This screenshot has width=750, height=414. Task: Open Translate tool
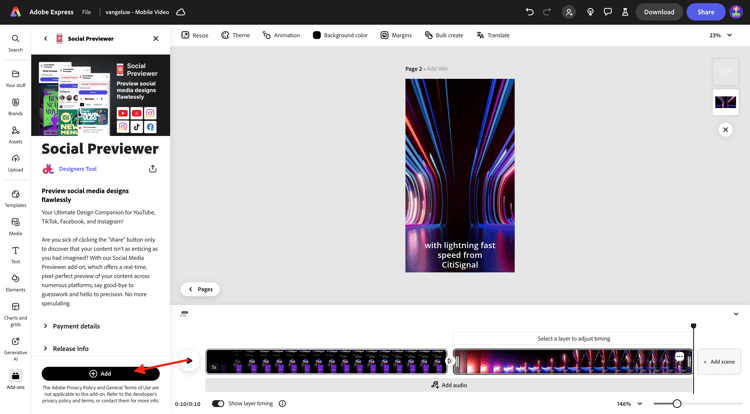pyautogui.click(x=493, y=35)
